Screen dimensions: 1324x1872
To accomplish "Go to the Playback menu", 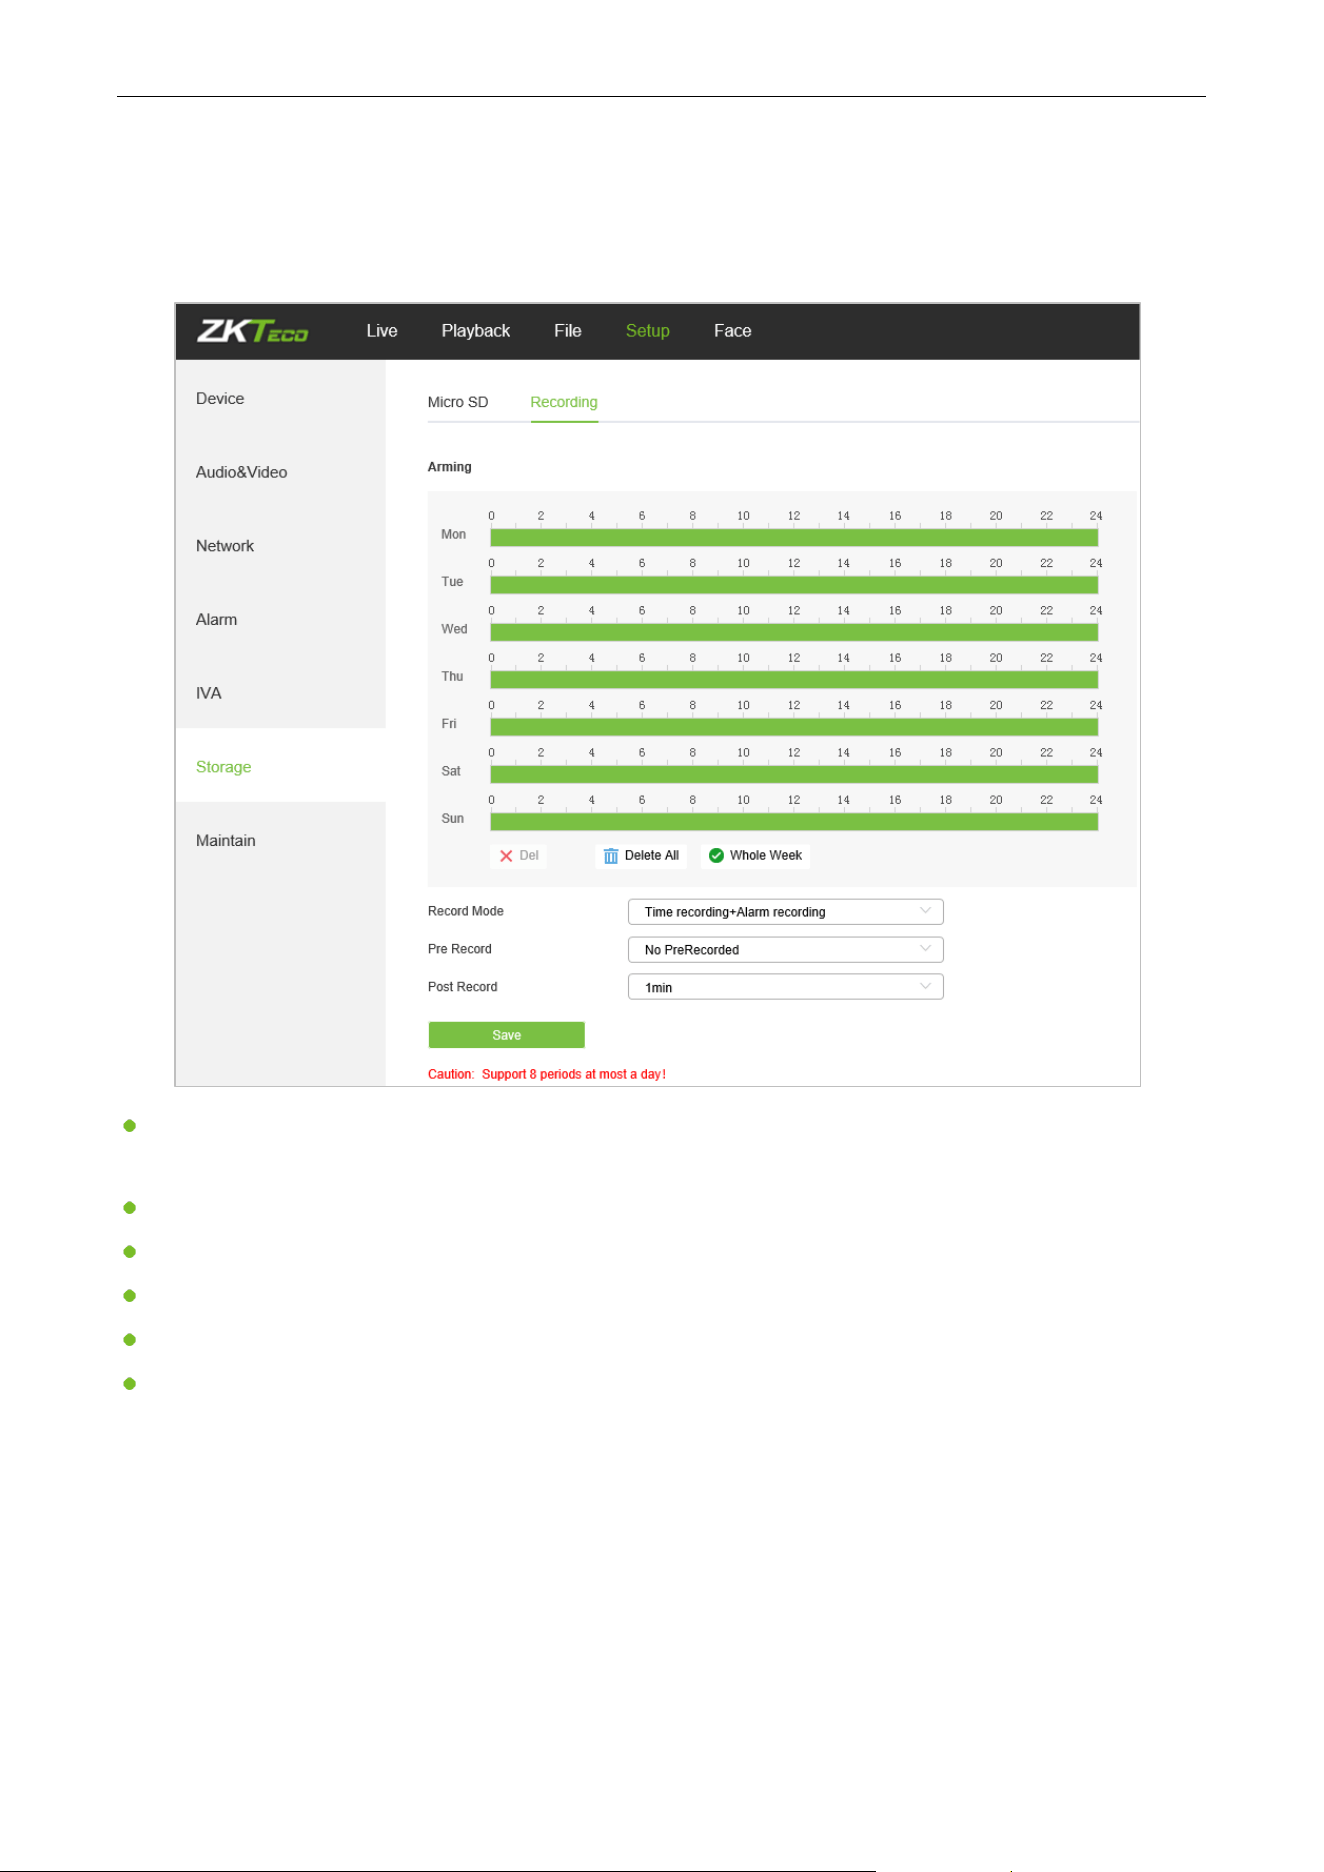I will 476,331.
